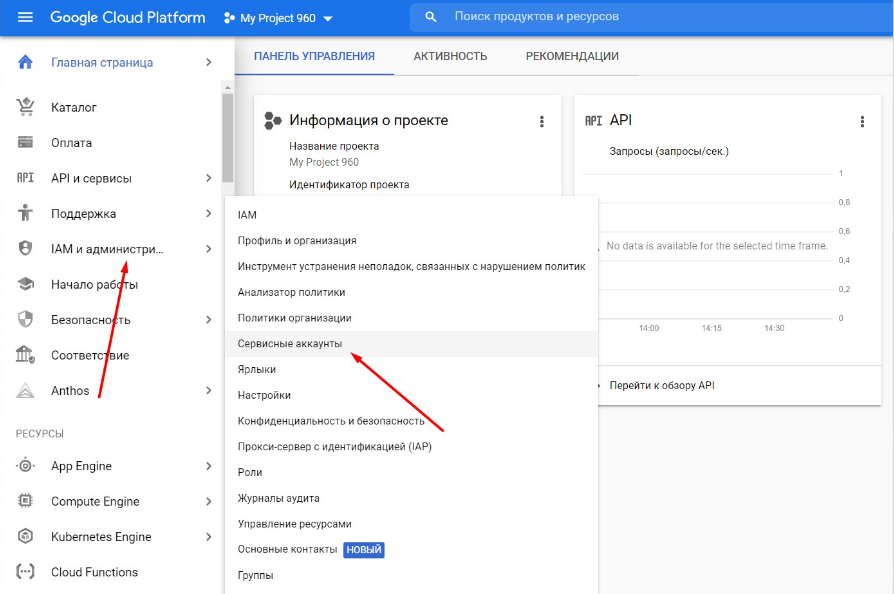Select Профиль и организация menu item

pyautogui.click(x=411, y=241)
